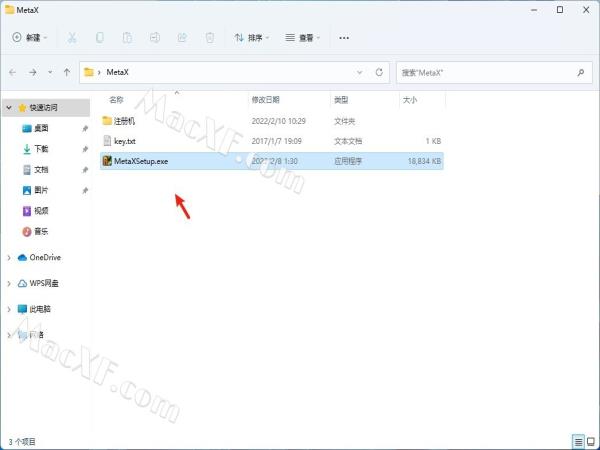
Task: Sort by 修改日期 column header
Action: [x=266, y=100]
